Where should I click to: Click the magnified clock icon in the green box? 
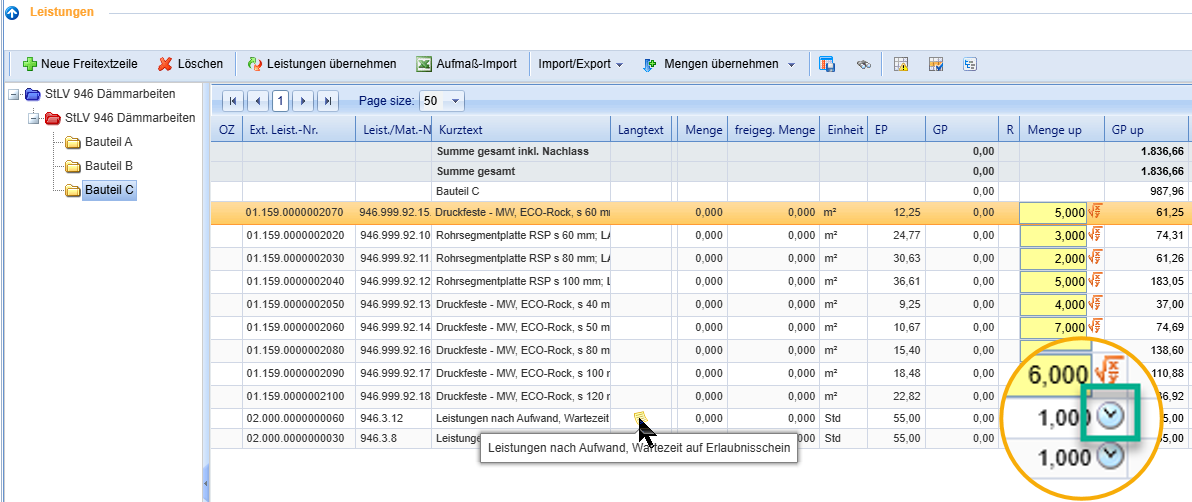[1109, 417]
